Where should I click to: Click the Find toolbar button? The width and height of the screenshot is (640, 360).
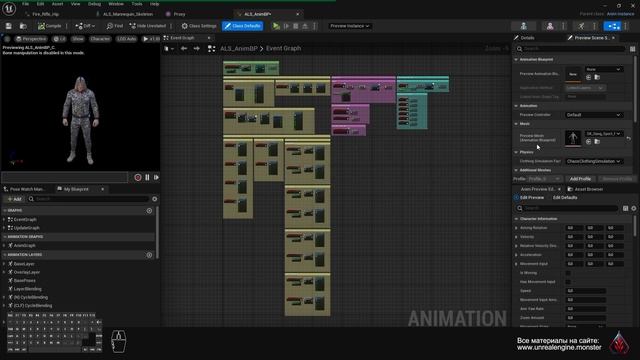pos(115,26)
